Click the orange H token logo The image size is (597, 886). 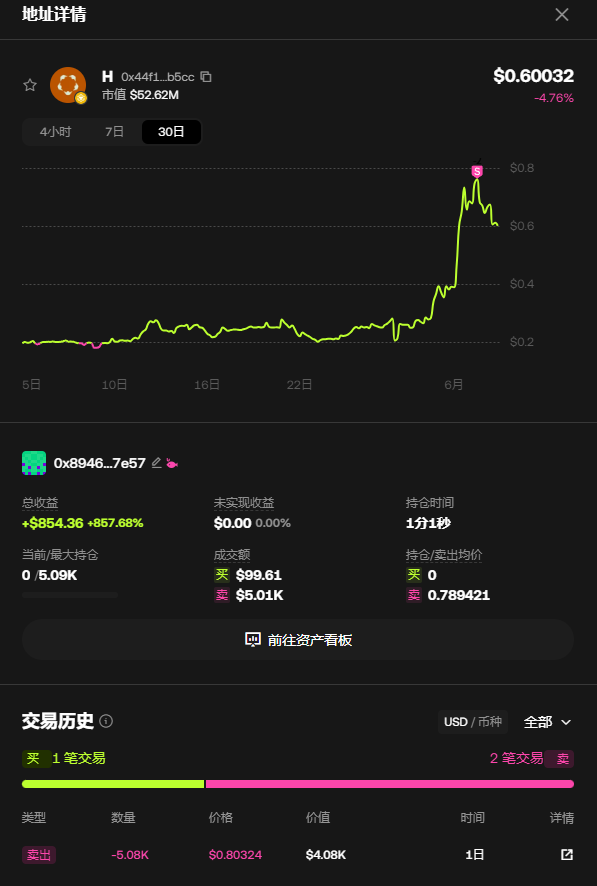click(x=68, y=85)
